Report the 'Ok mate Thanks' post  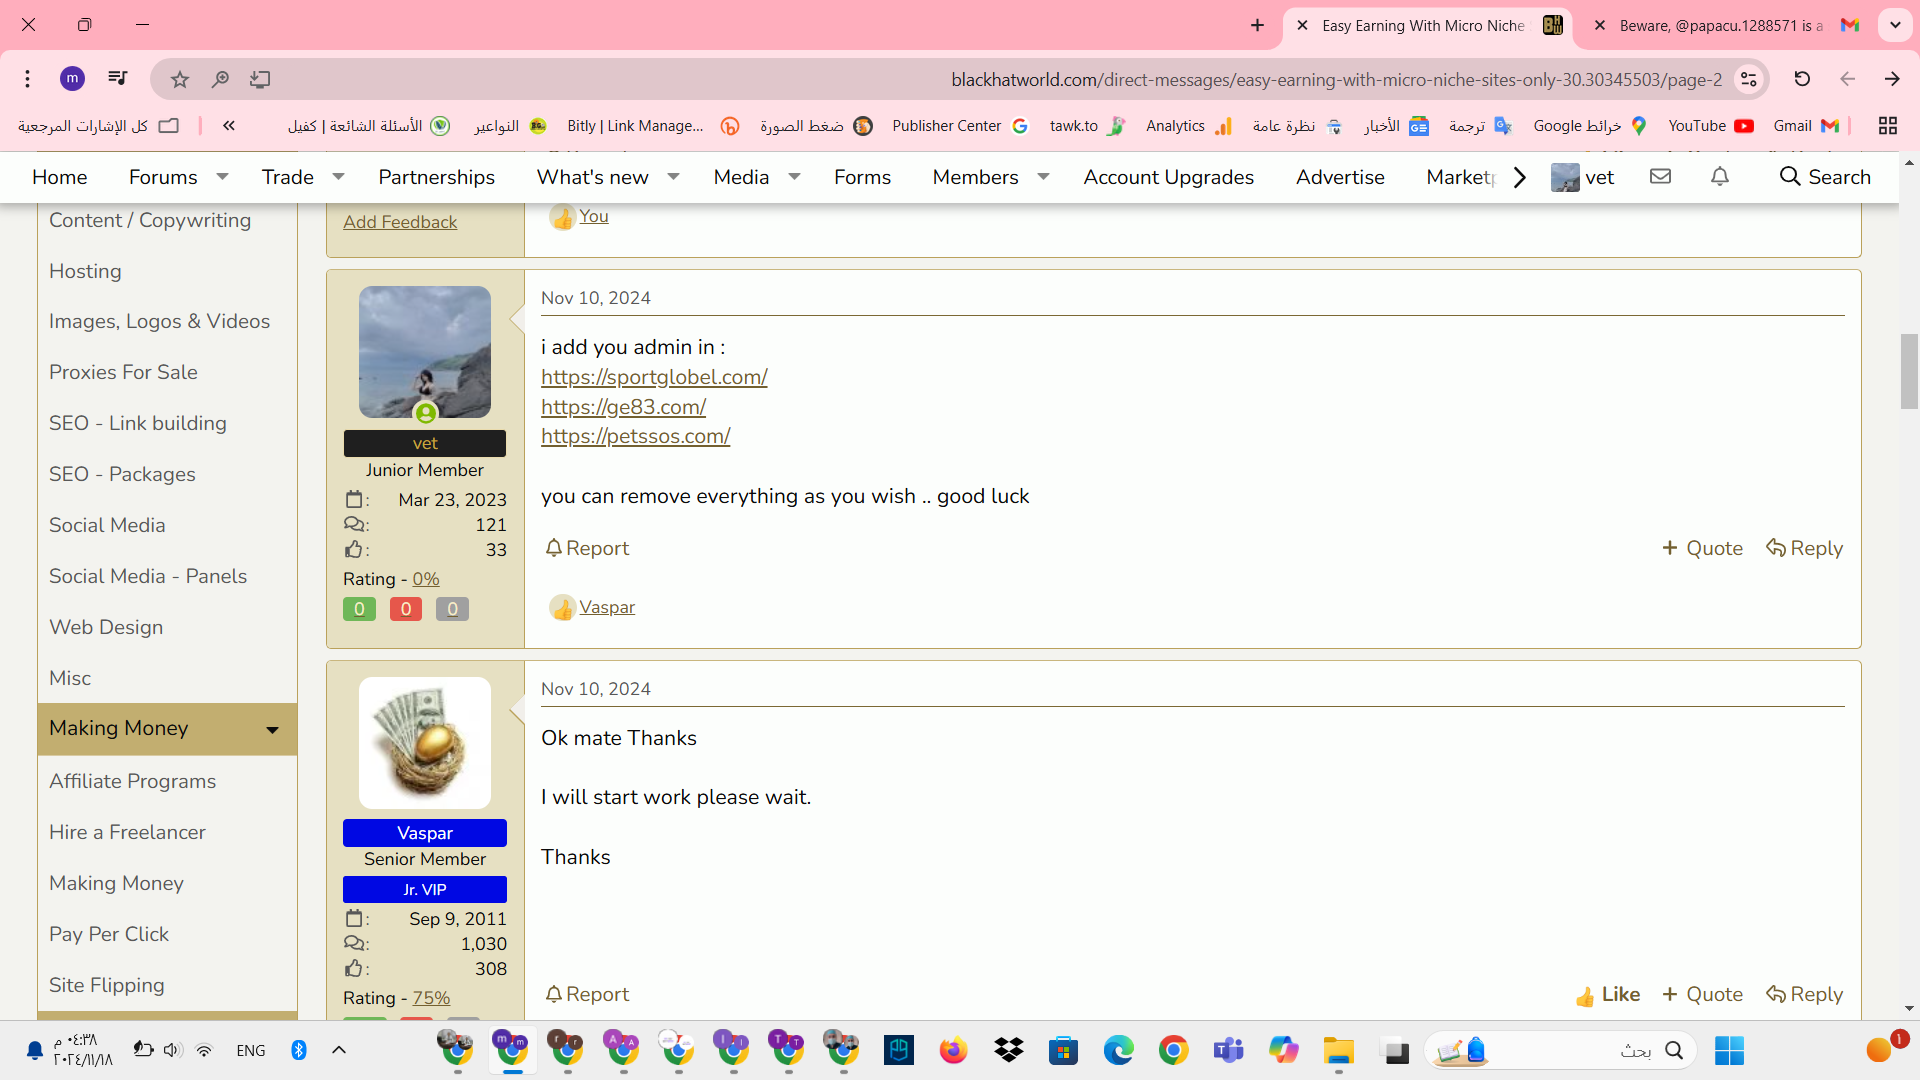[x=587, y=994]
